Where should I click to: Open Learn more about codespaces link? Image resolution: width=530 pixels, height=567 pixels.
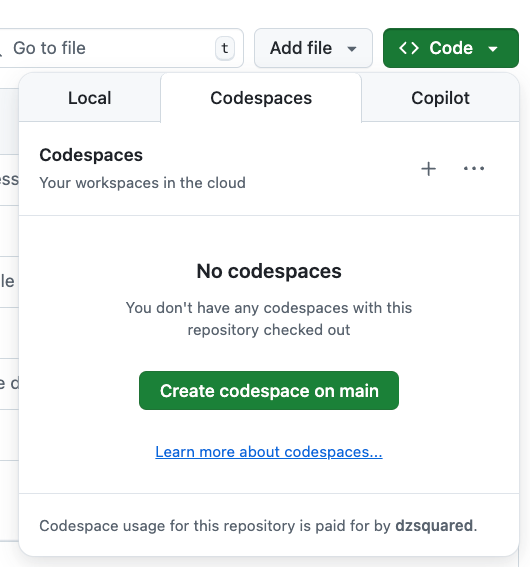(269, 452)
